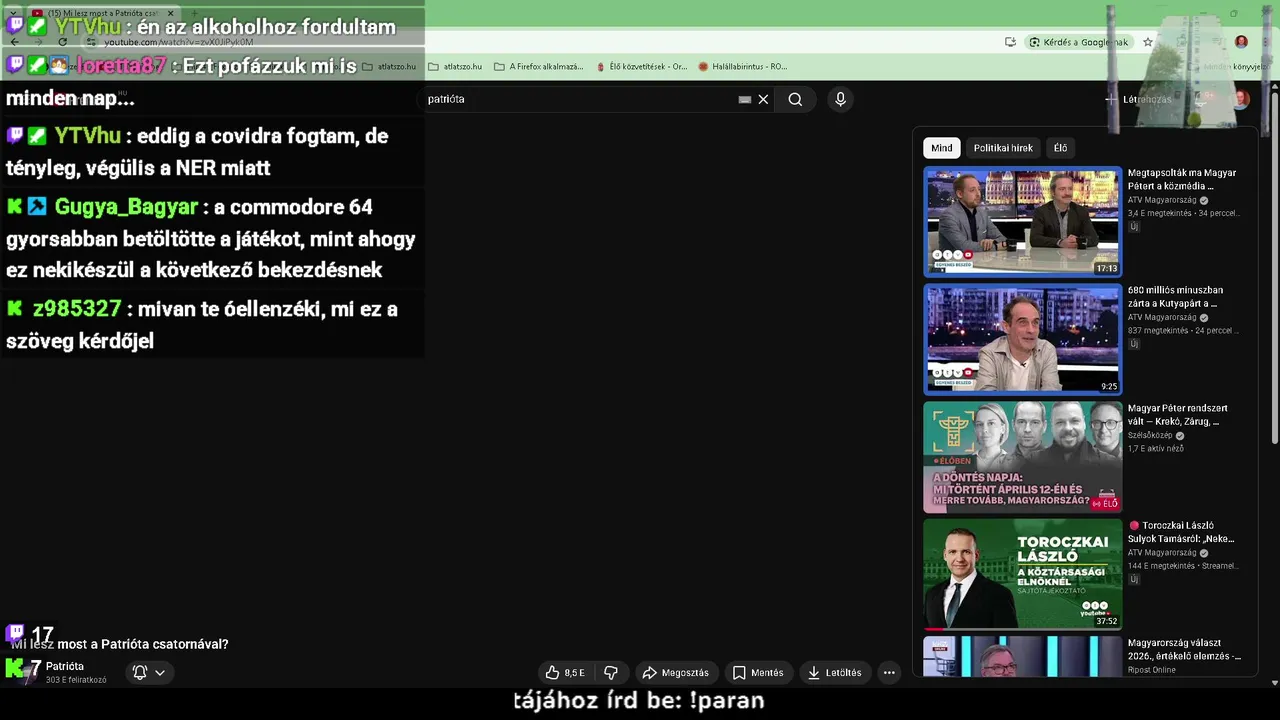
Task: Open the Patrióta channel name under video
Action: (65, 667)
